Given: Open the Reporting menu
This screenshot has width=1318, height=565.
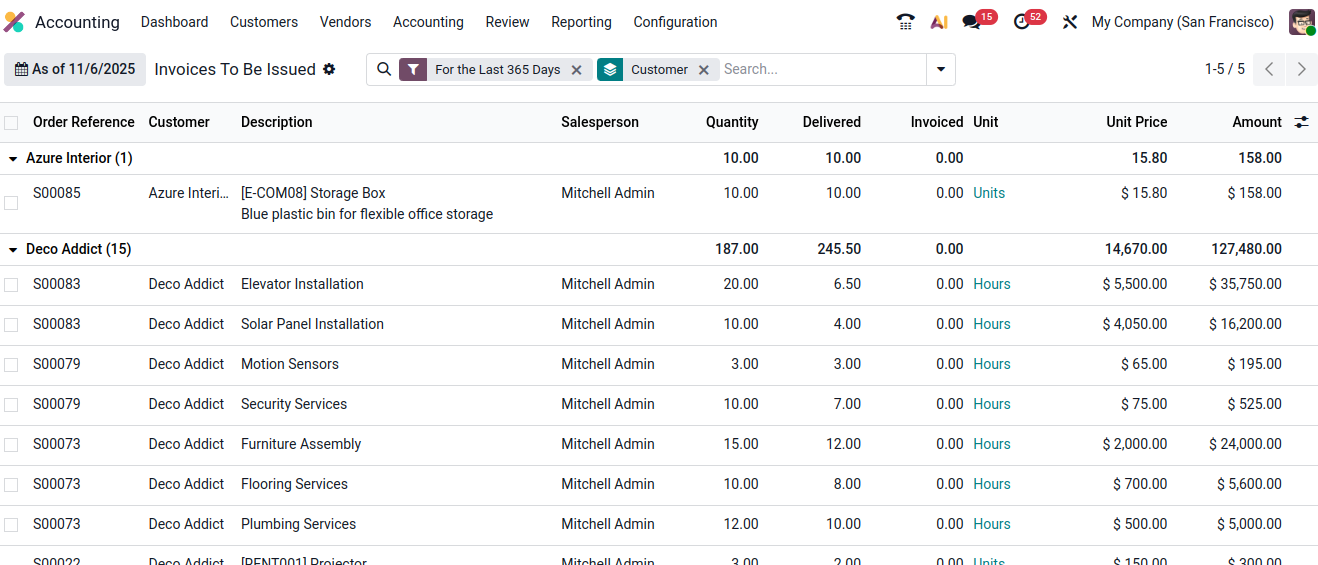Looking at the screenshot, I should pyautogui.click(x=581, y=22).
